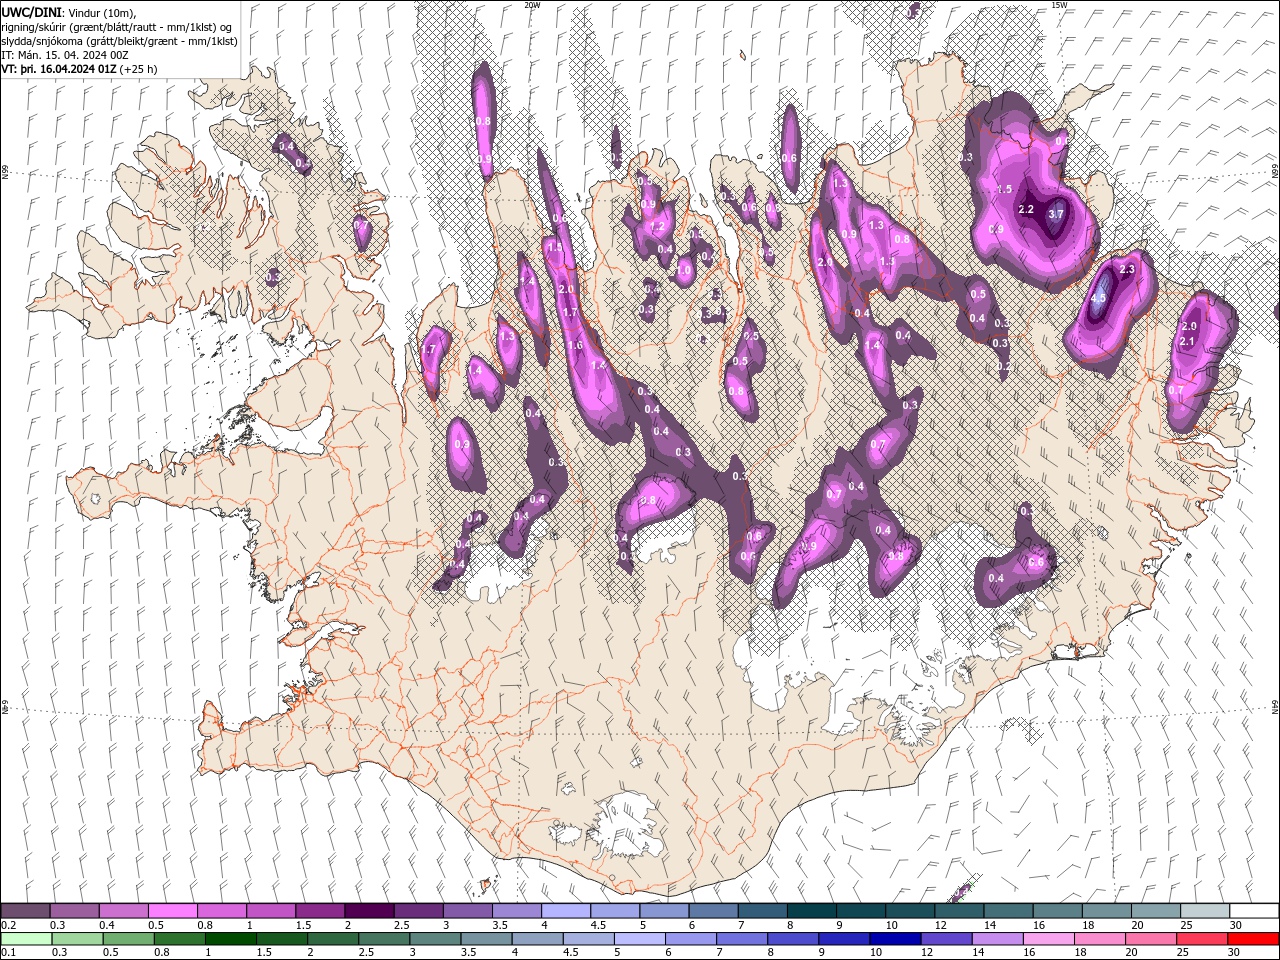Click top-row legend swatch between 9 and 10
The height and width of the screenshot is (960, 1280).
click(x=861, y=910)
